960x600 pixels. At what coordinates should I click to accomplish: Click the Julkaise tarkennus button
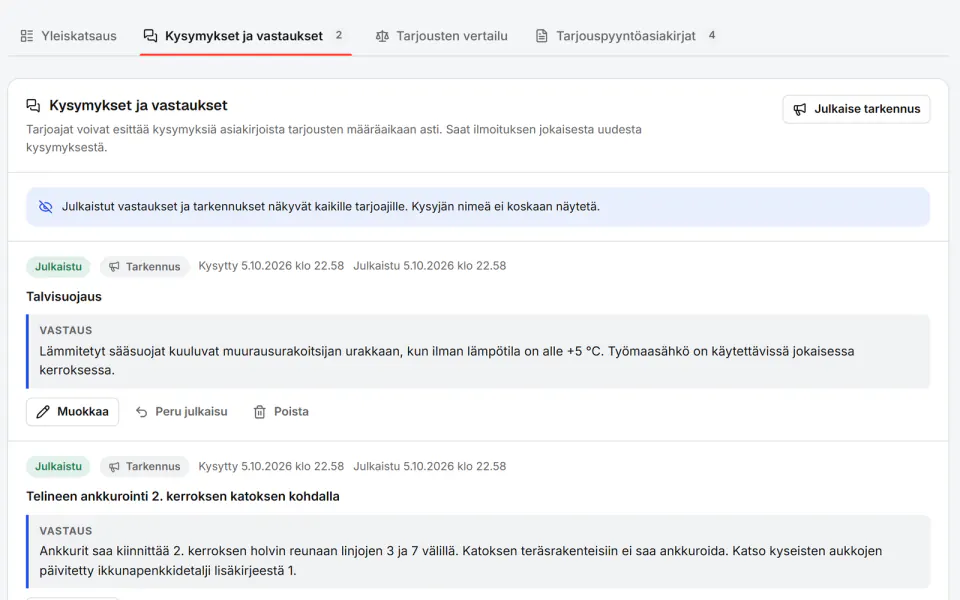[x=856, y=109]
